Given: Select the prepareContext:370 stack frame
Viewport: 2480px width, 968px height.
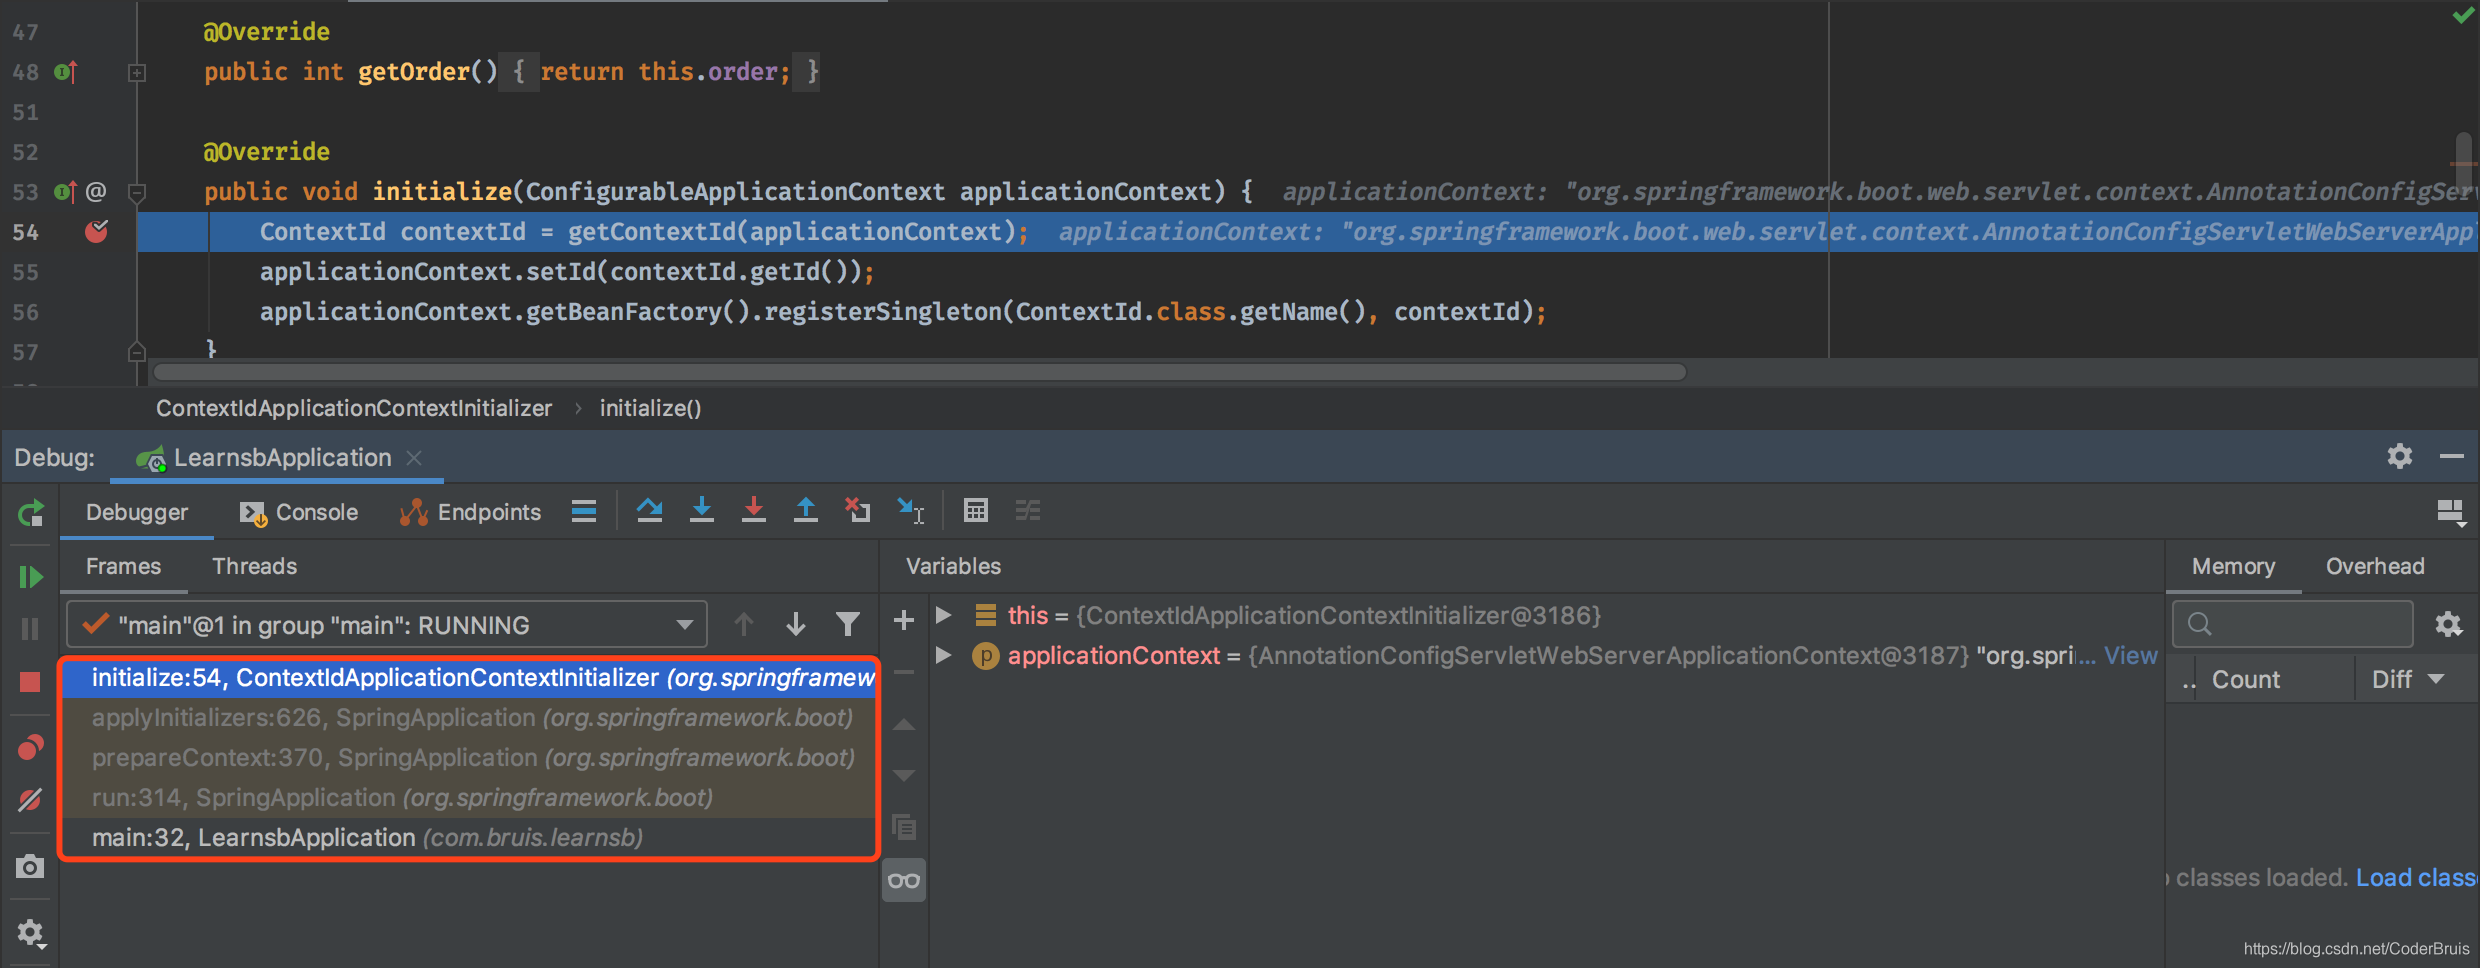Looking at the screenshot, I should coord(469,758).
